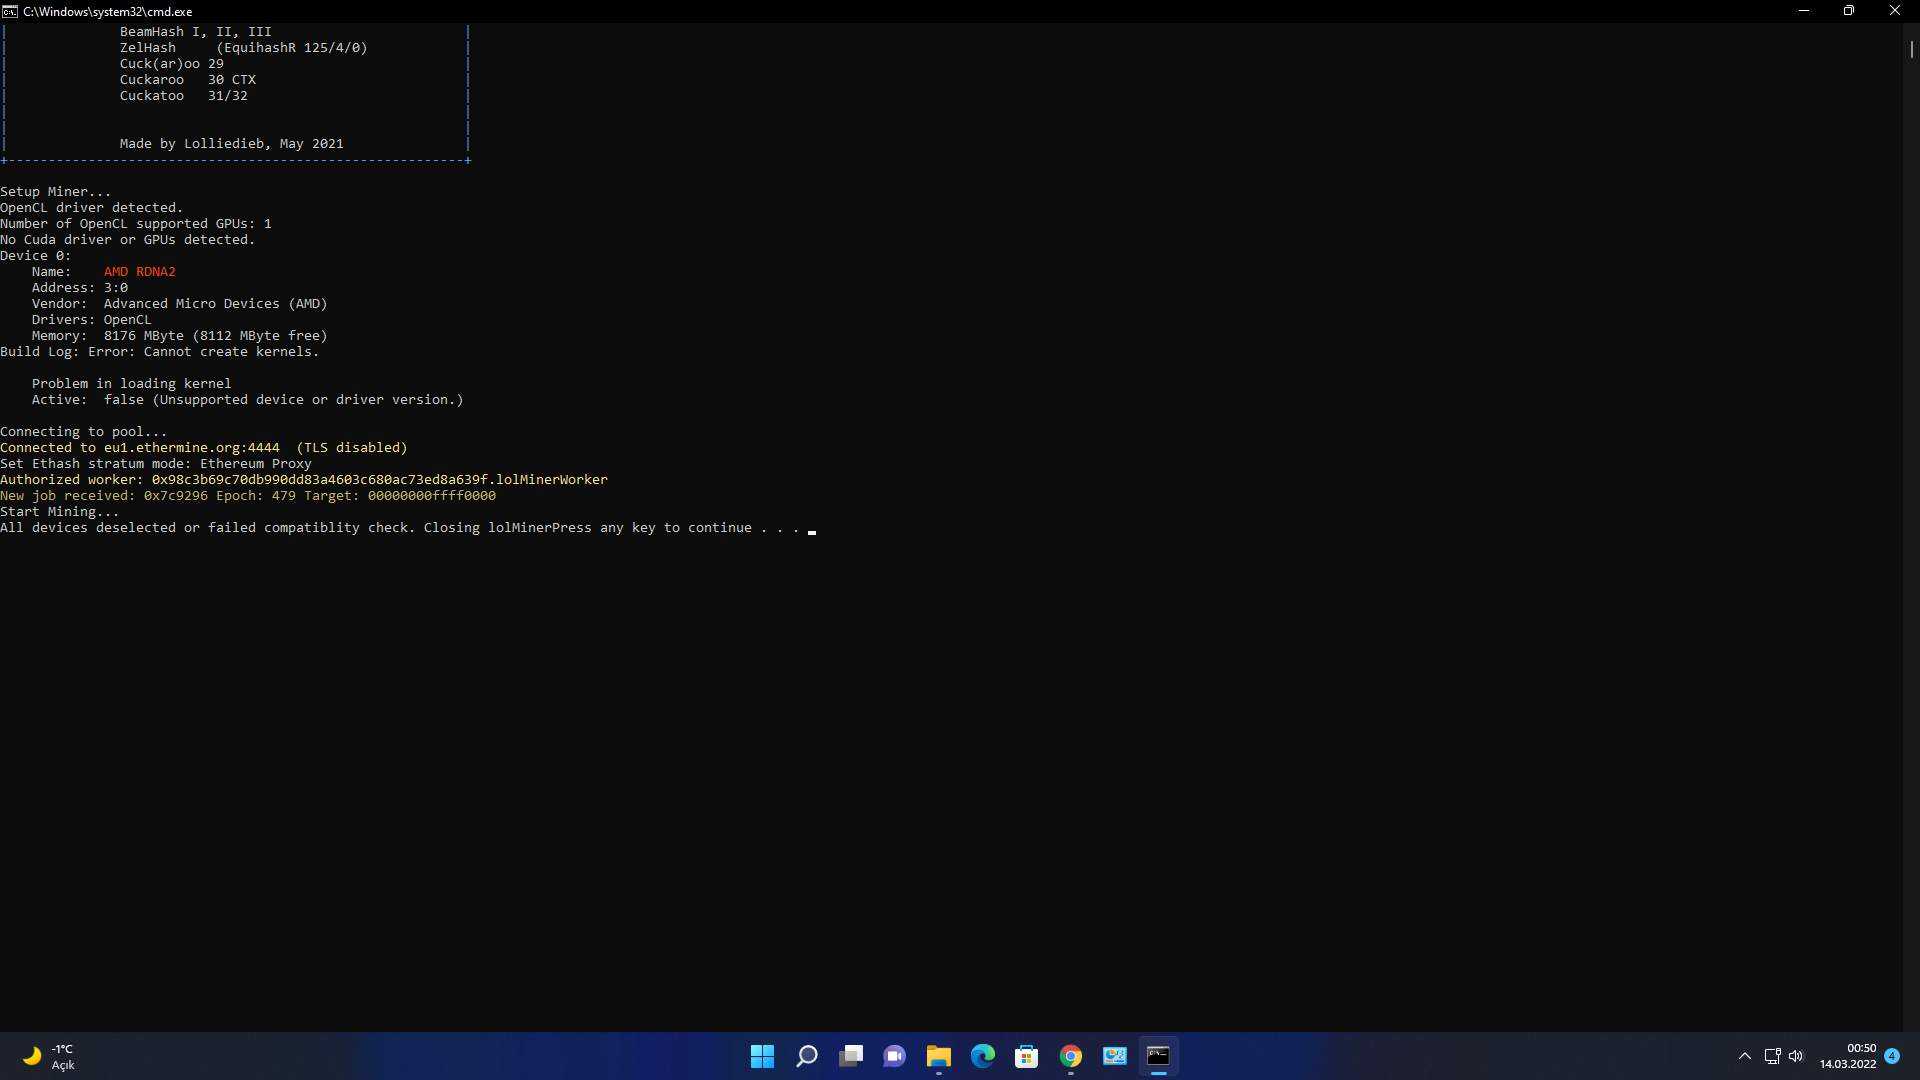Click the console vertical scrollbar thumb
Screen dimensions: 1920x1080
pos(1911,48)
